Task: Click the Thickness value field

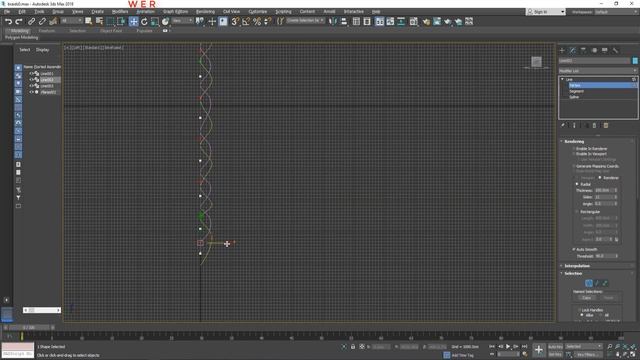Action: click(604, 190)
